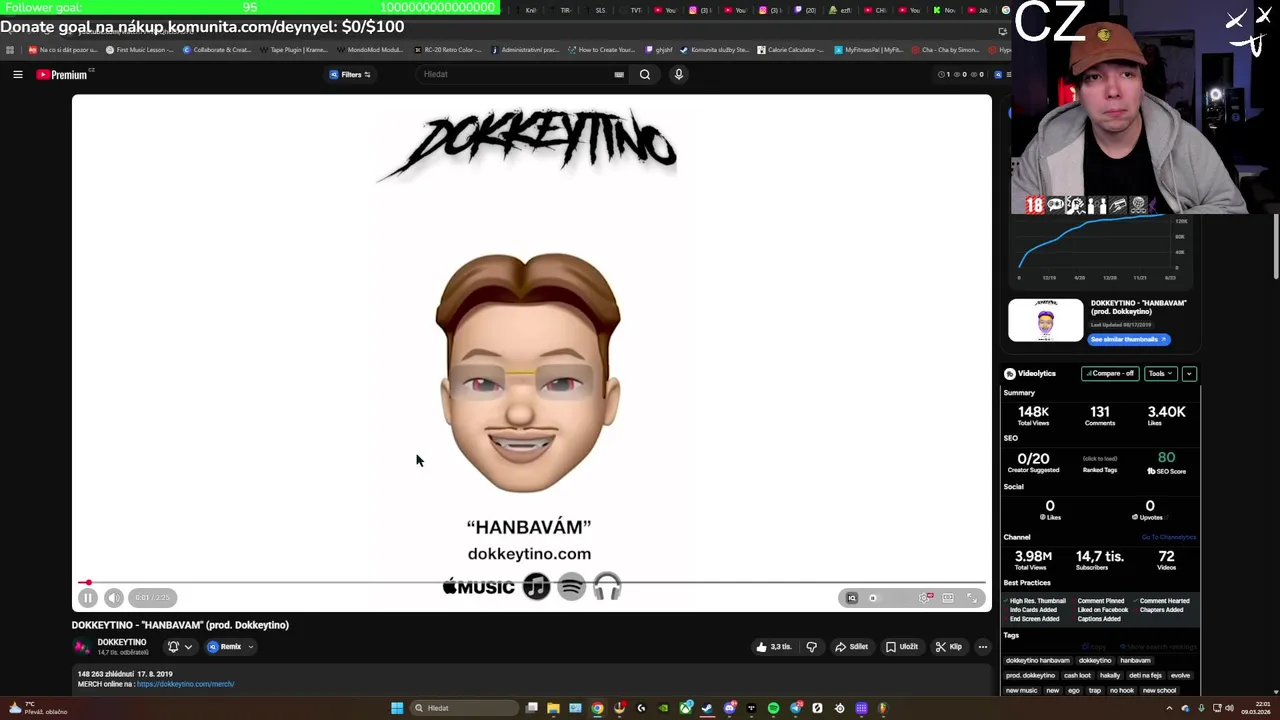Click the 80 SEO Score value
1280x720 pixels.
[1166, 458]
